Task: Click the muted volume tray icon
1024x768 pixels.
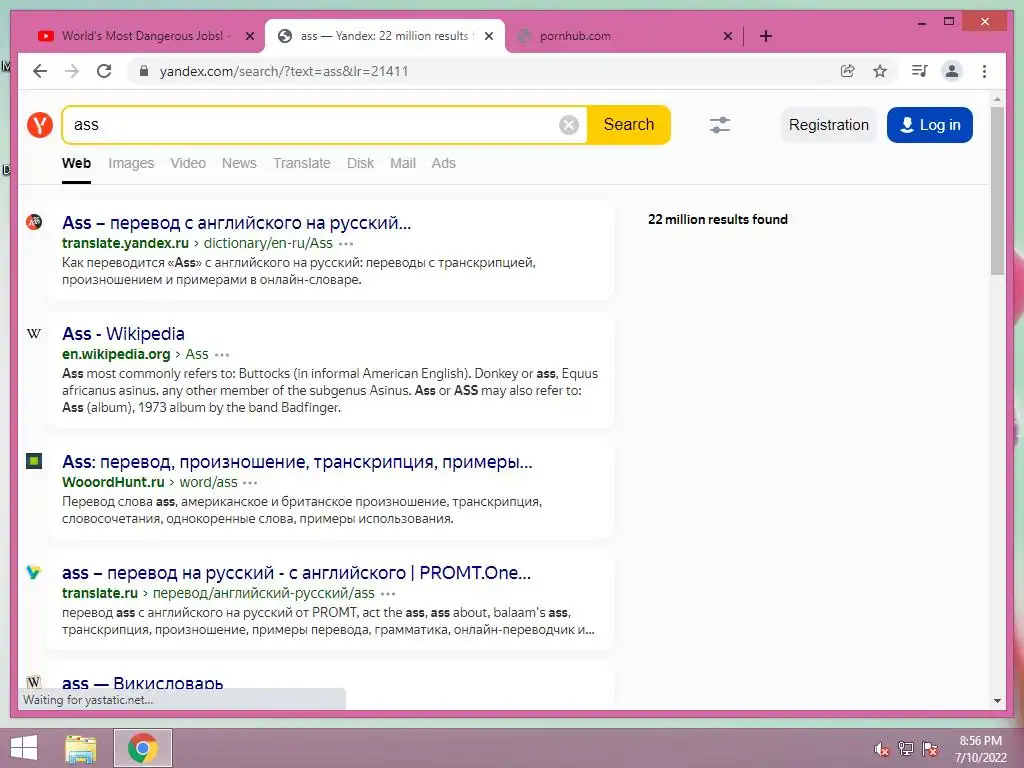Action: (x=881, y=749)
